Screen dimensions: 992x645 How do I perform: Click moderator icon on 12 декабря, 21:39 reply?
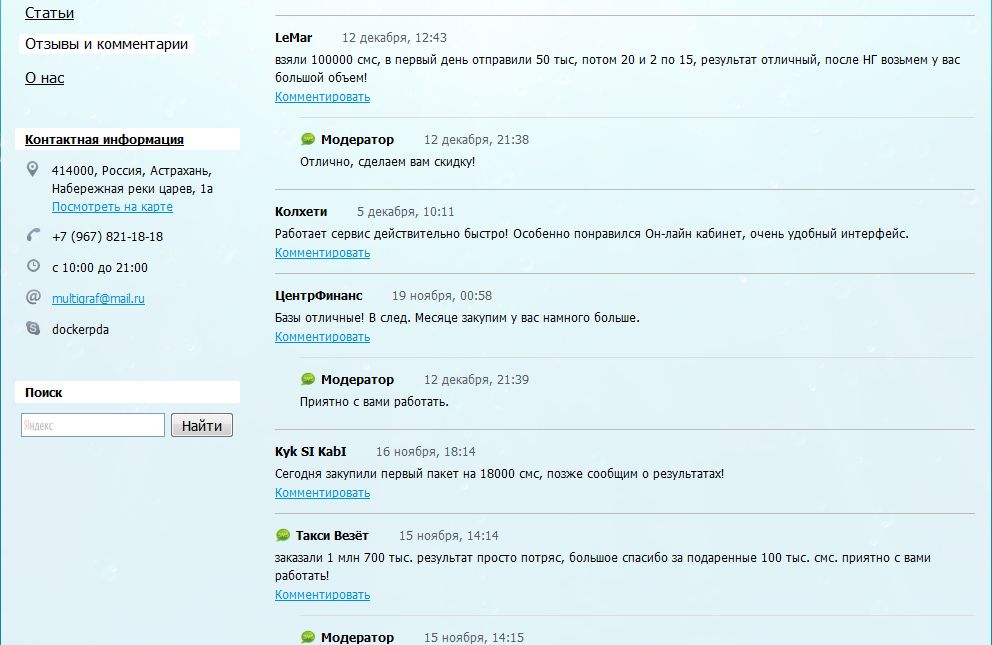coord(307,379)
